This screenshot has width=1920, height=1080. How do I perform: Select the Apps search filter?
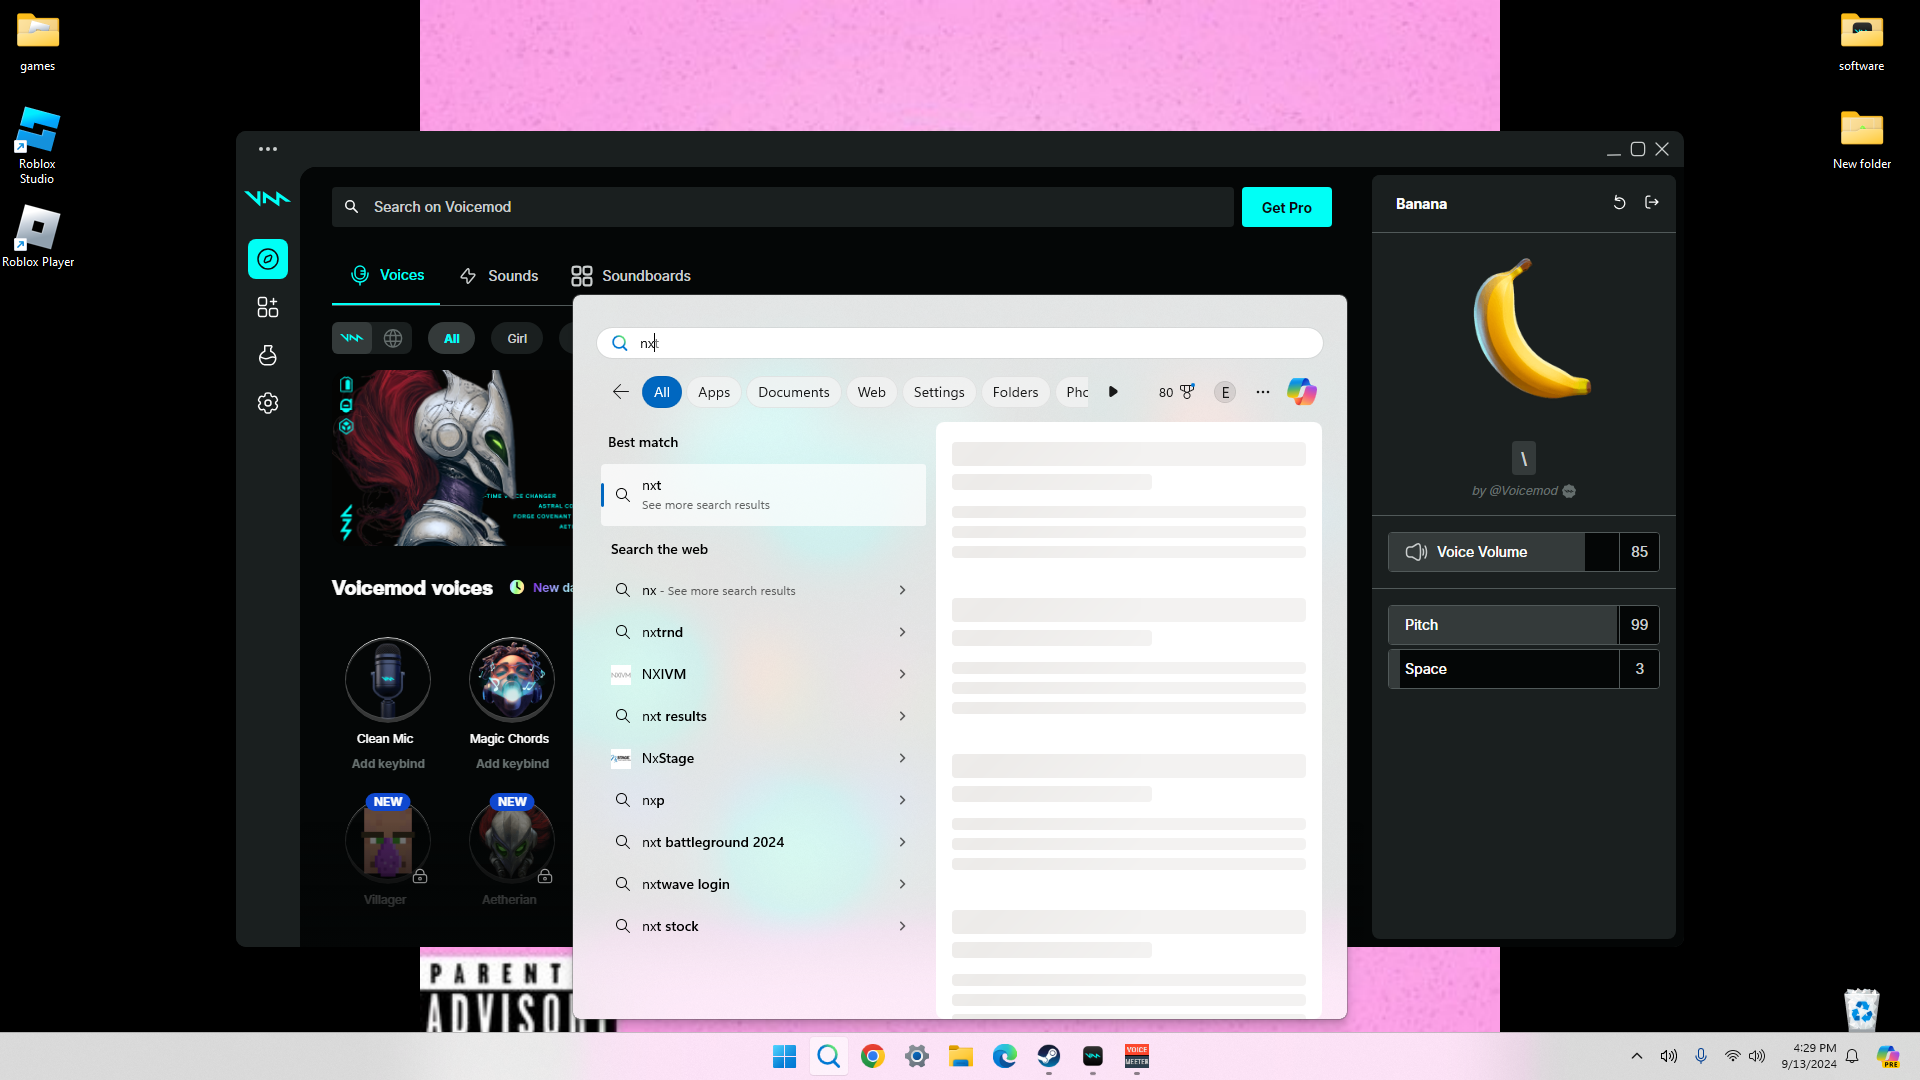click(x=714, y=392)
